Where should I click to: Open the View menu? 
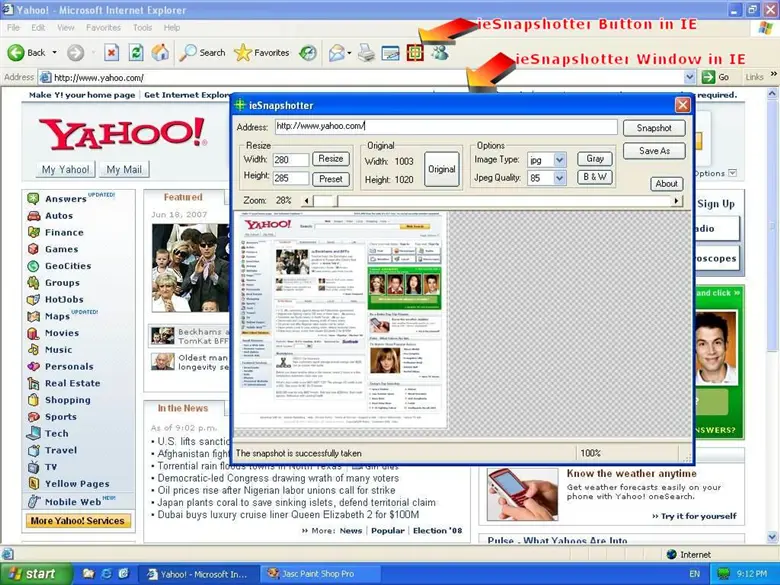click(65, 27)
